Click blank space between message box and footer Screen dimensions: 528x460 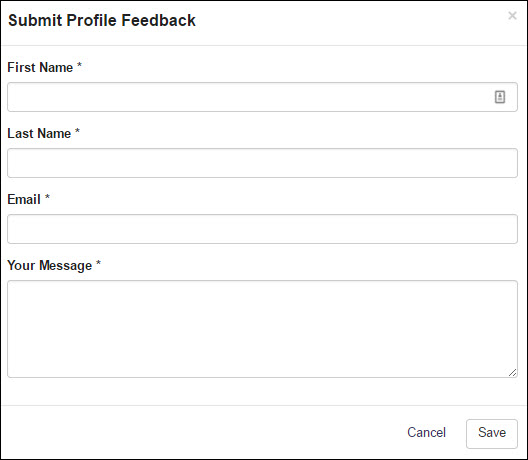point(262,391)
